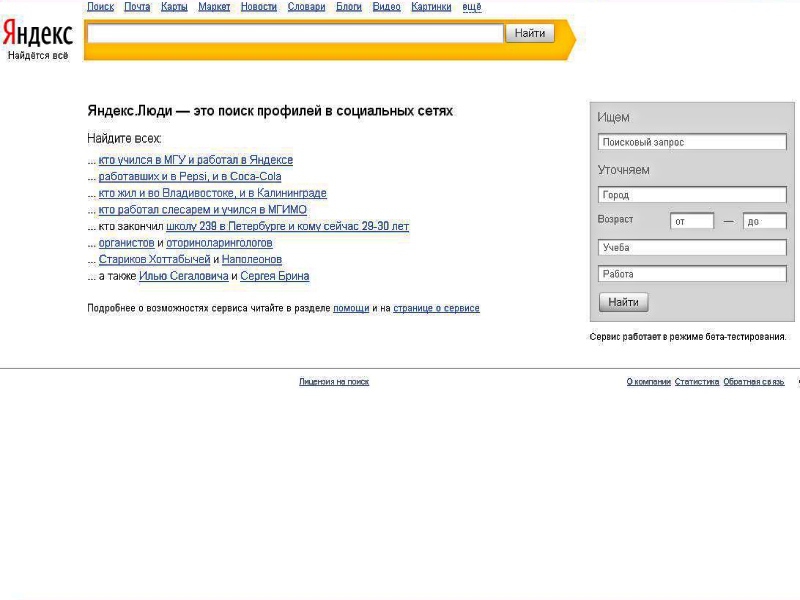Open the О компании footer link

pos(648,382)
